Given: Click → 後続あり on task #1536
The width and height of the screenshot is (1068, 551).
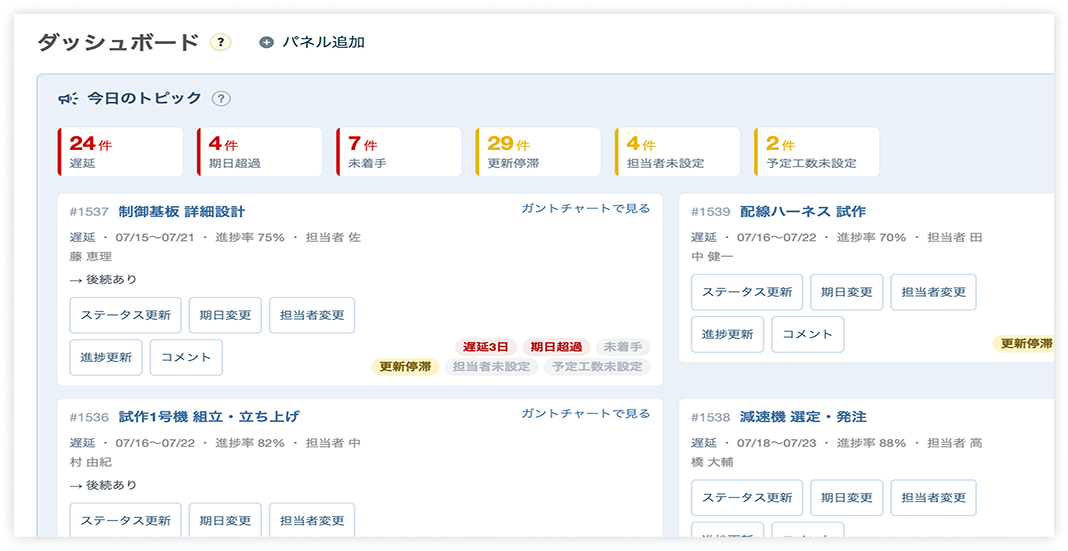Looking at the screenshot, I should point(103,485).
